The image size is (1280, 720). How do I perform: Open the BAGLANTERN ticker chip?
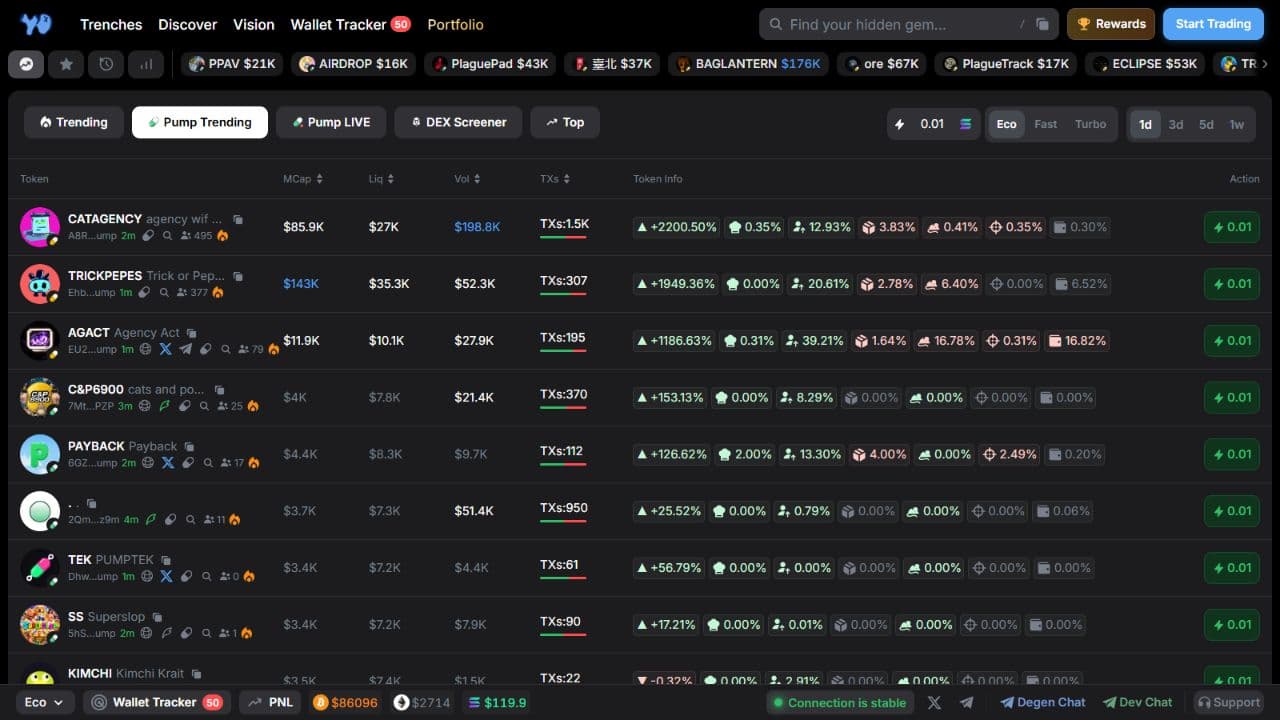point(749,64)
